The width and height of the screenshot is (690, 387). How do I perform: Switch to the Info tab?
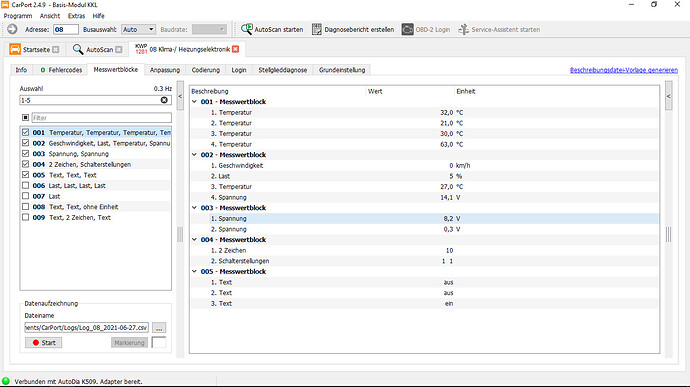(21, 70)
